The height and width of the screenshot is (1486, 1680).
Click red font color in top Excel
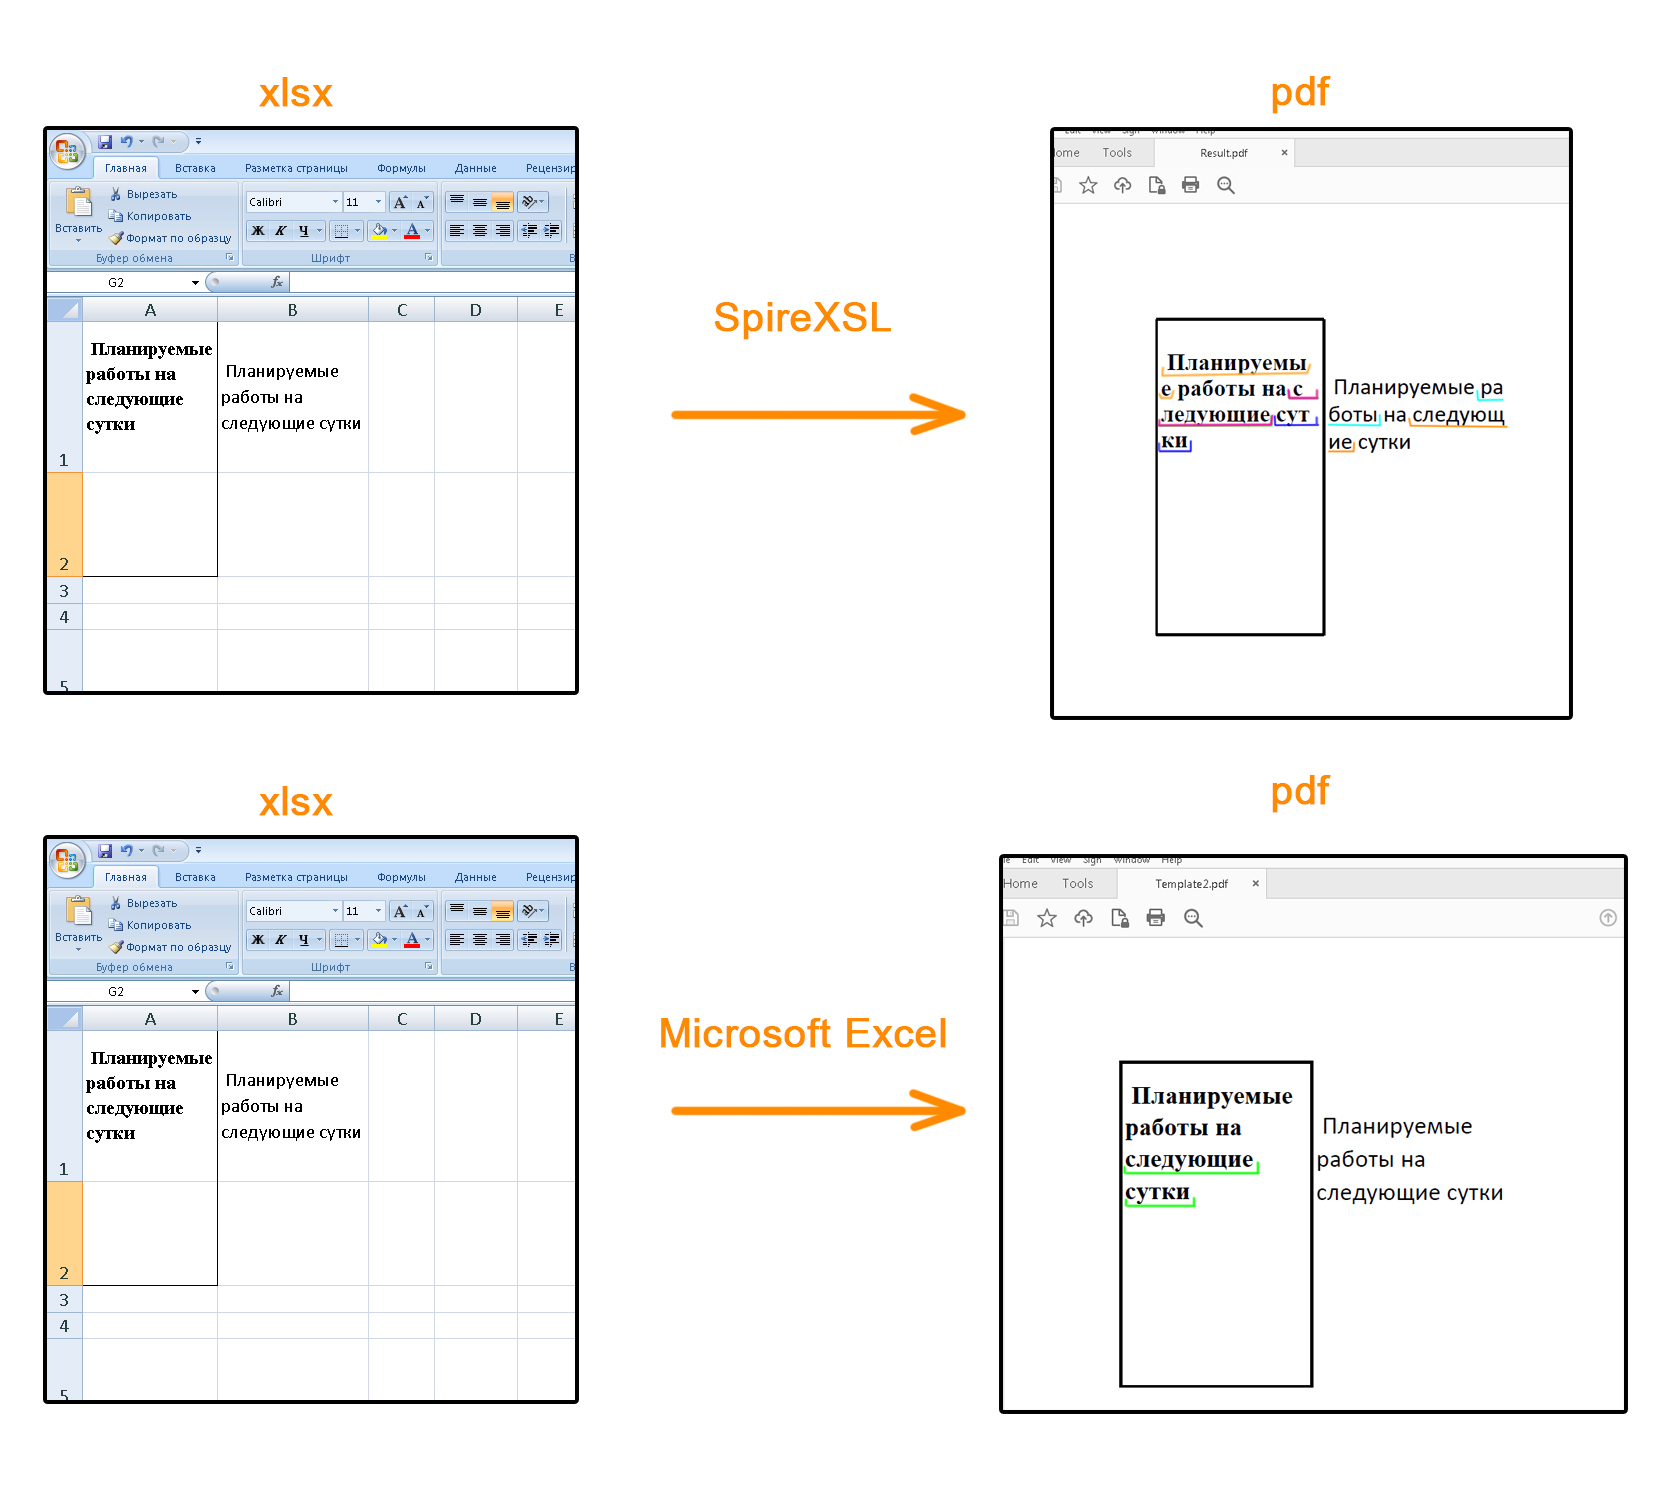click(412, 231)
